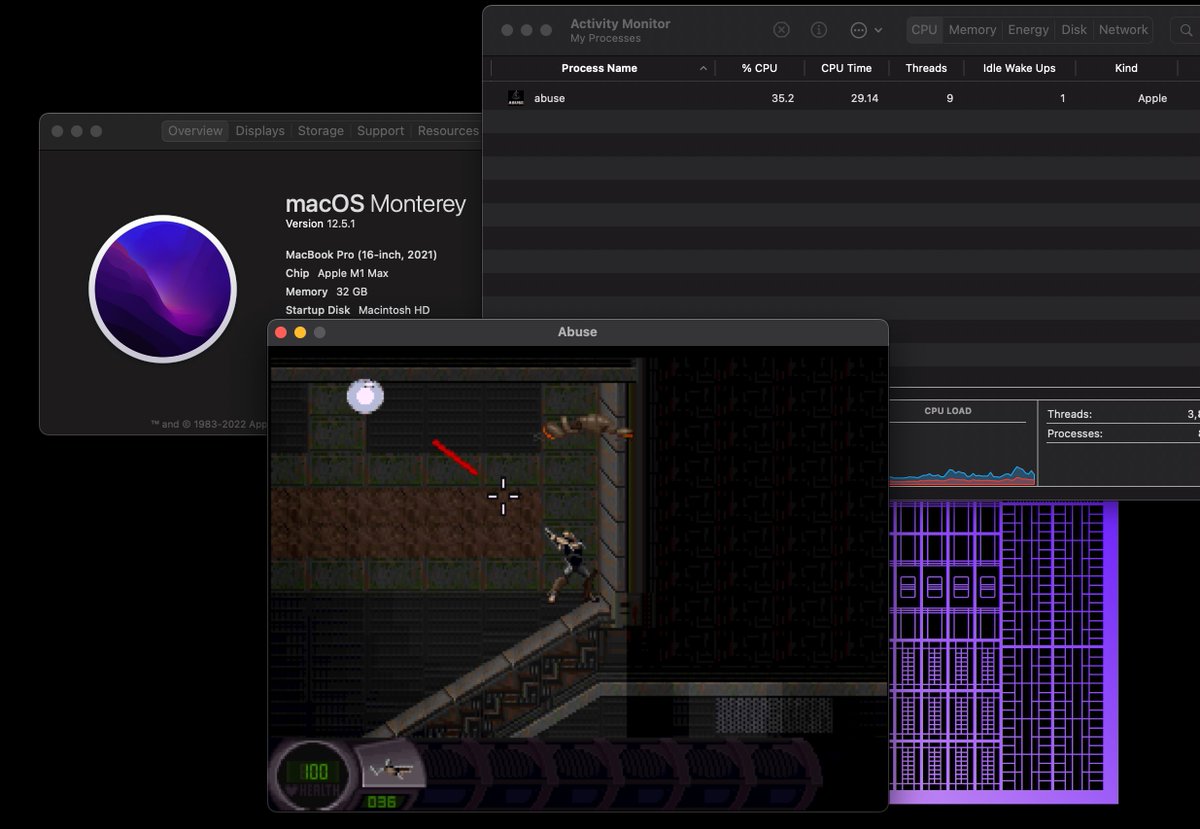Select the abuse process row name
The height and width of the screenshot is (829, 1200).
[549, 98]
